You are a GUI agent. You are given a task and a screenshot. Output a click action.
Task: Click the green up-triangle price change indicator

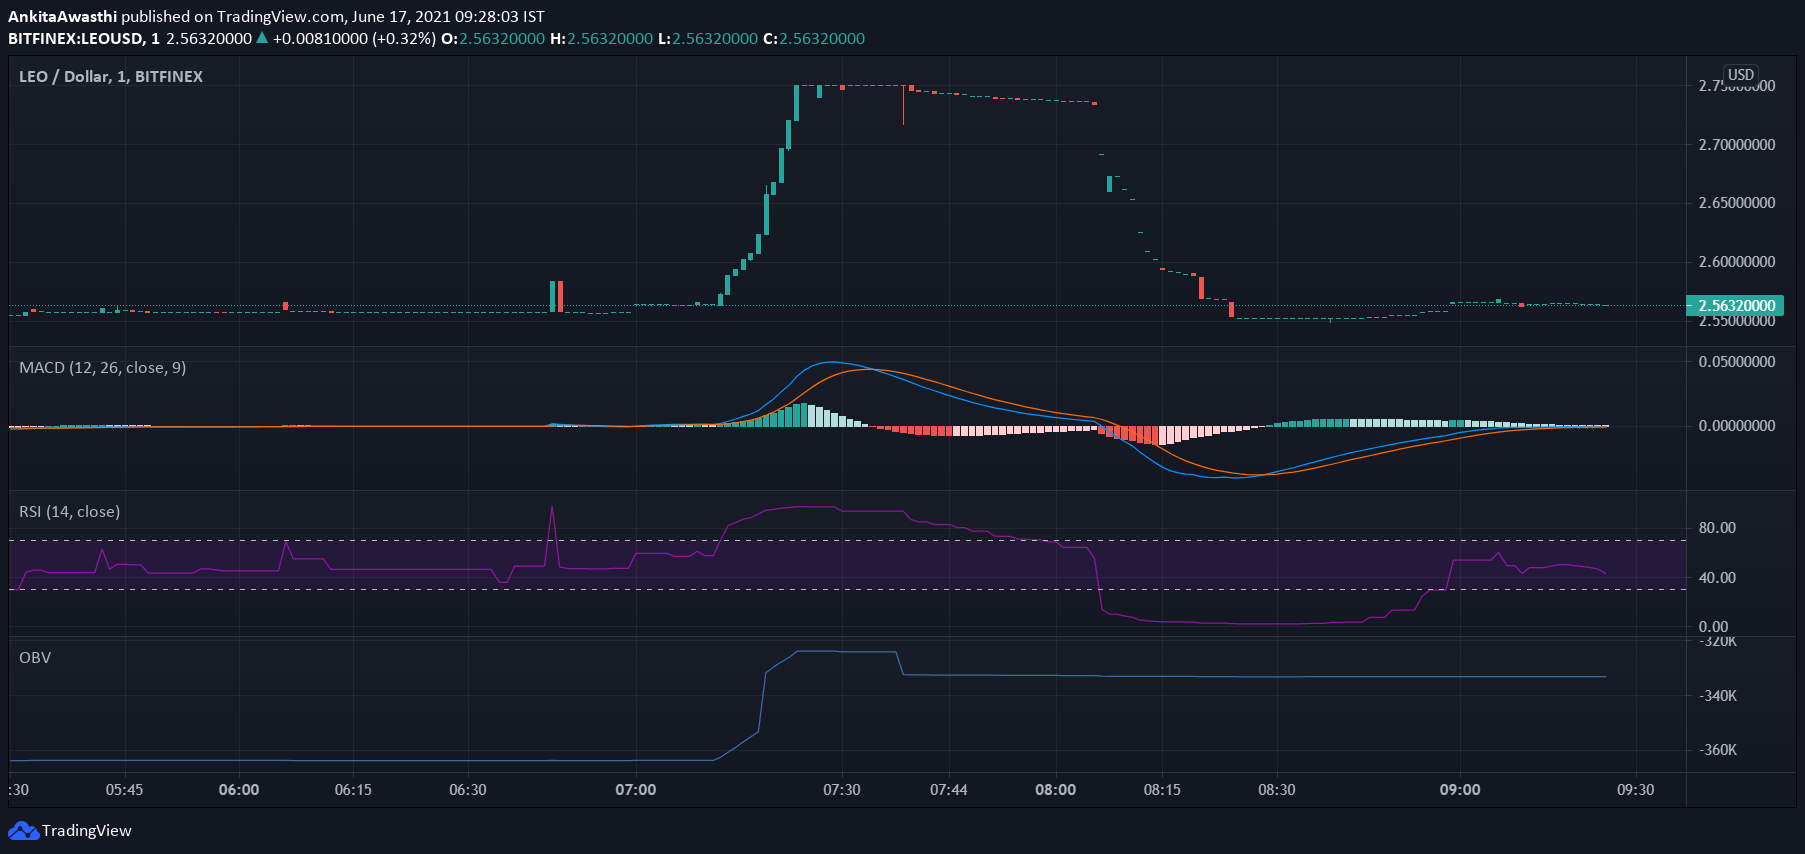point(262,38)
